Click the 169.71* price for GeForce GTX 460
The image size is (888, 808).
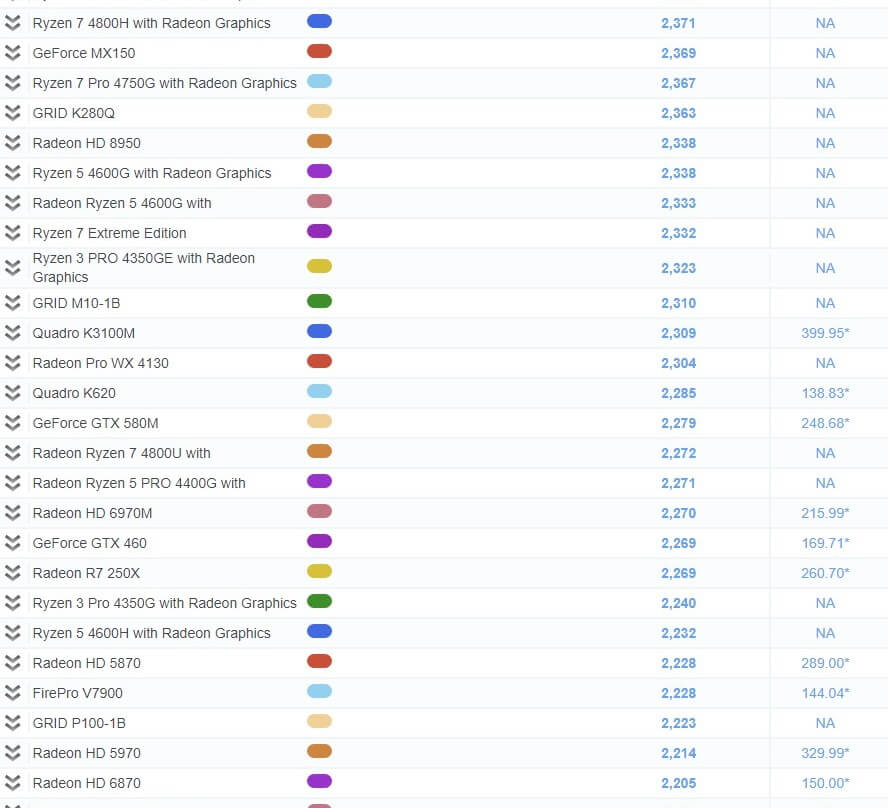point(825,544)
